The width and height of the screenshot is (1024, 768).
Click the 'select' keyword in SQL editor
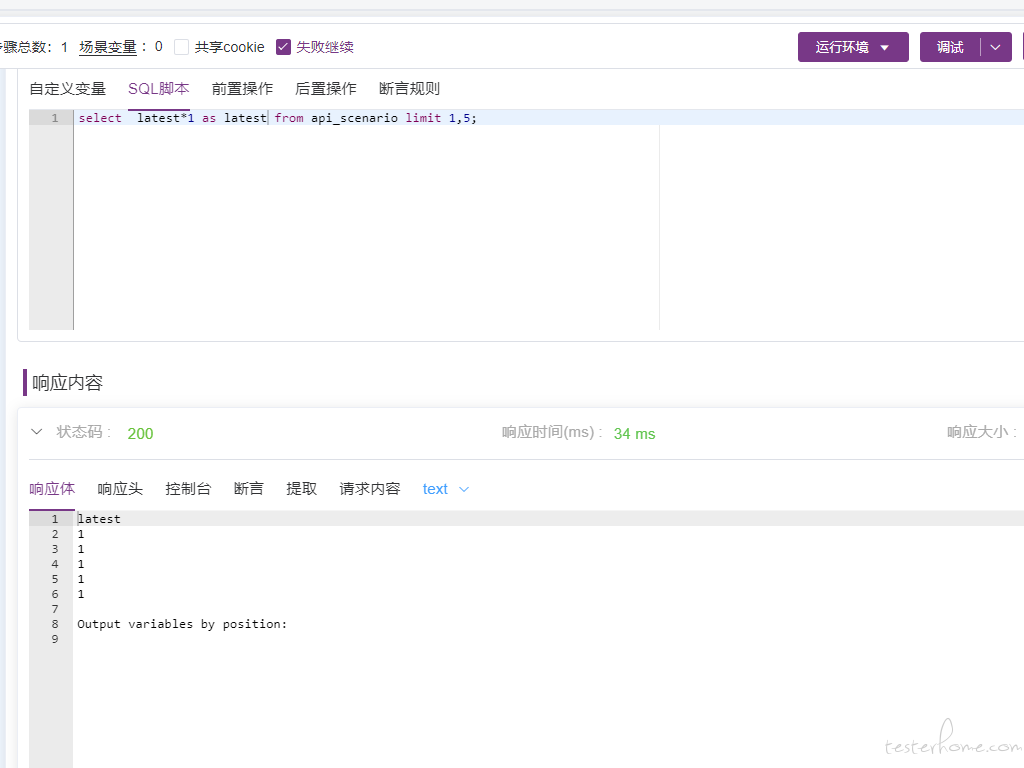100,118
